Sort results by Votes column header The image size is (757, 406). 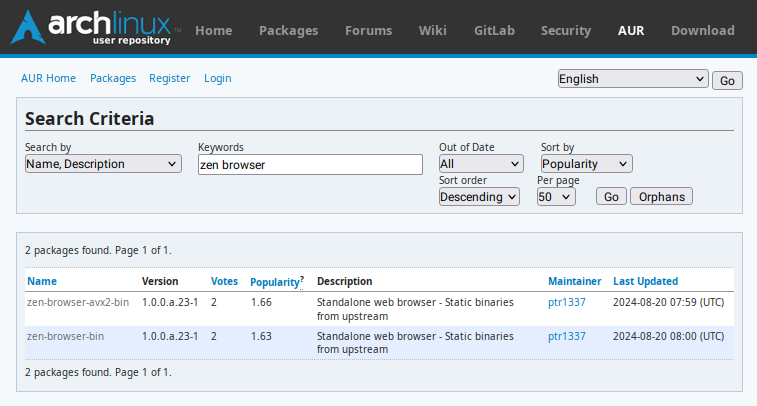(x=224, y=281)
